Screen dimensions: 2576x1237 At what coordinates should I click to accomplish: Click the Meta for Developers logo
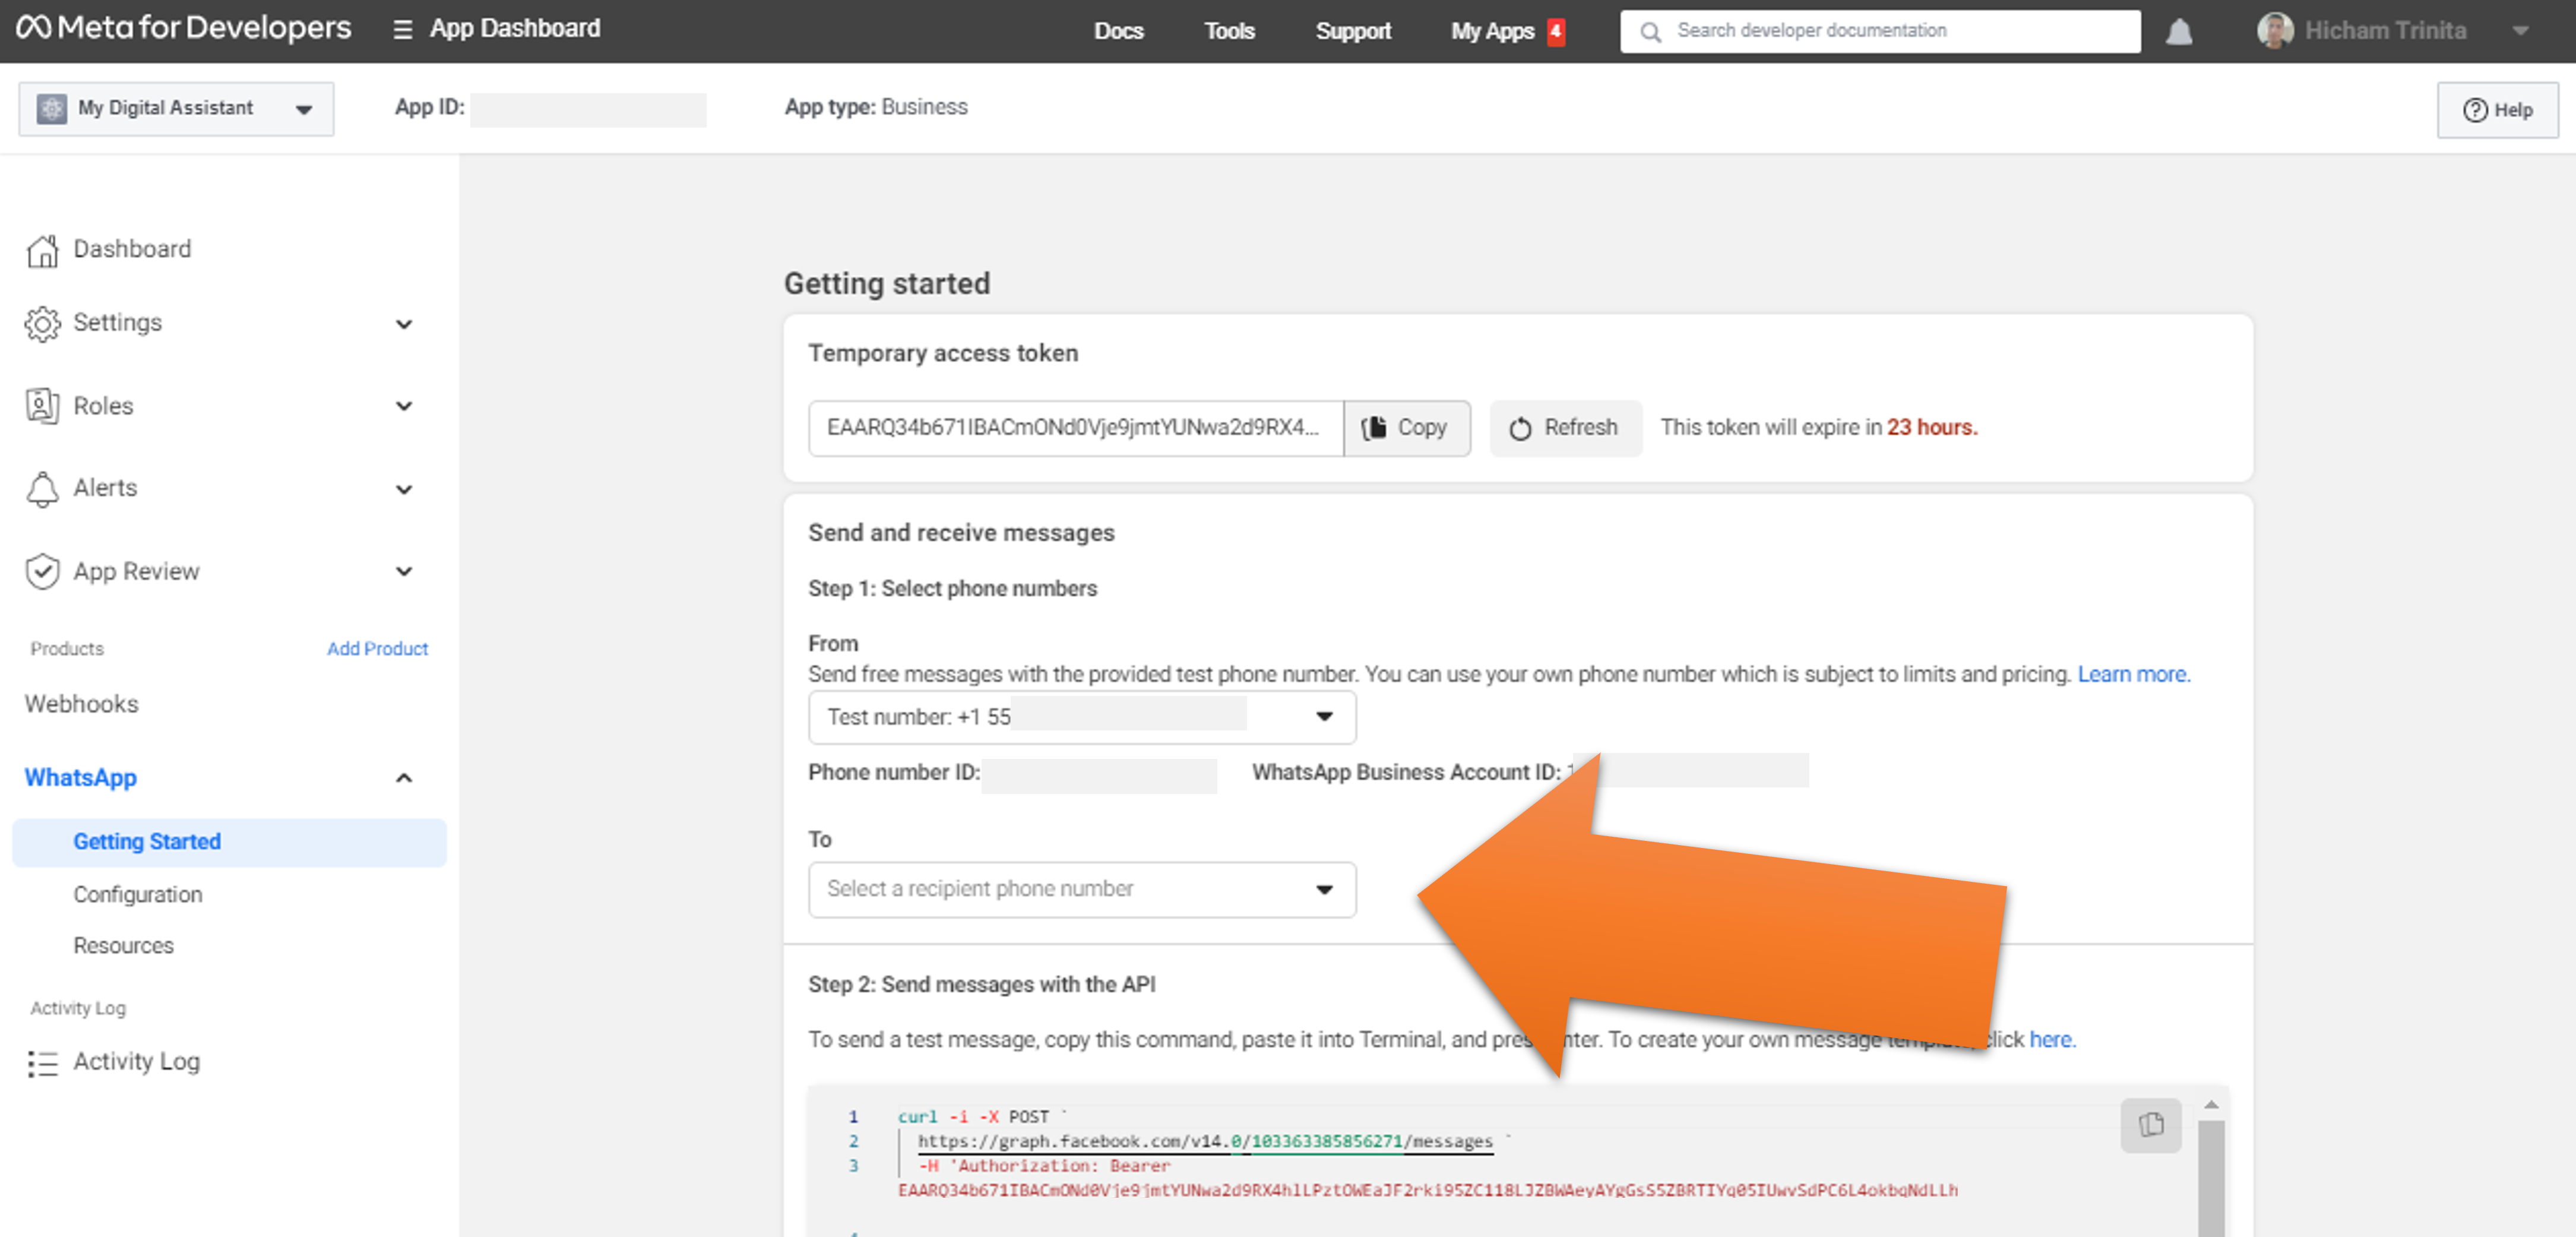coord(184,28)
